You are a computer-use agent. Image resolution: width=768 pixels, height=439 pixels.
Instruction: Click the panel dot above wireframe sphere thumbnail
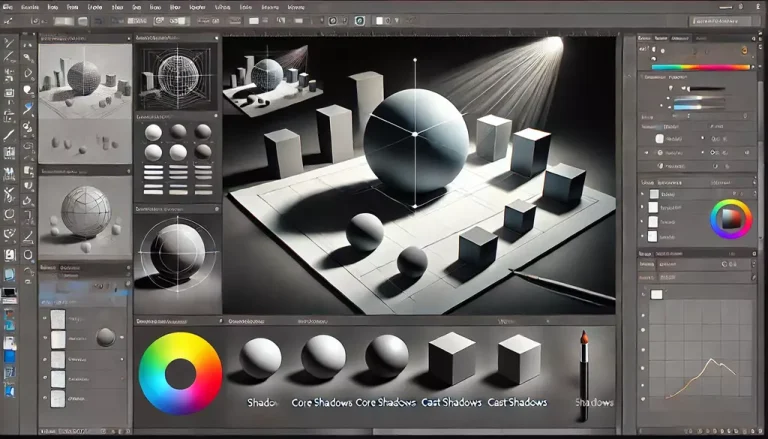(216, 37)
